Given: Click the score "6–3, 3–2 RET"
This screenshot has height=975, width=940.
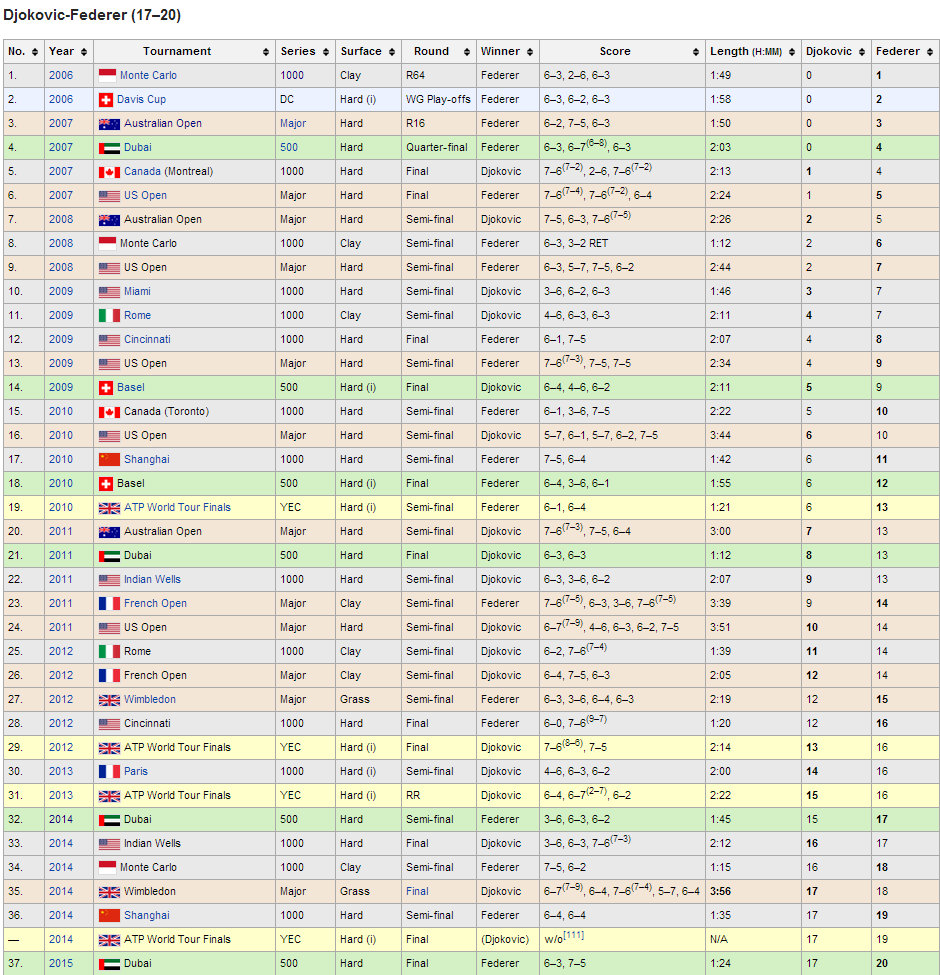Looking at the screenshot, I should tap(576, 244).
